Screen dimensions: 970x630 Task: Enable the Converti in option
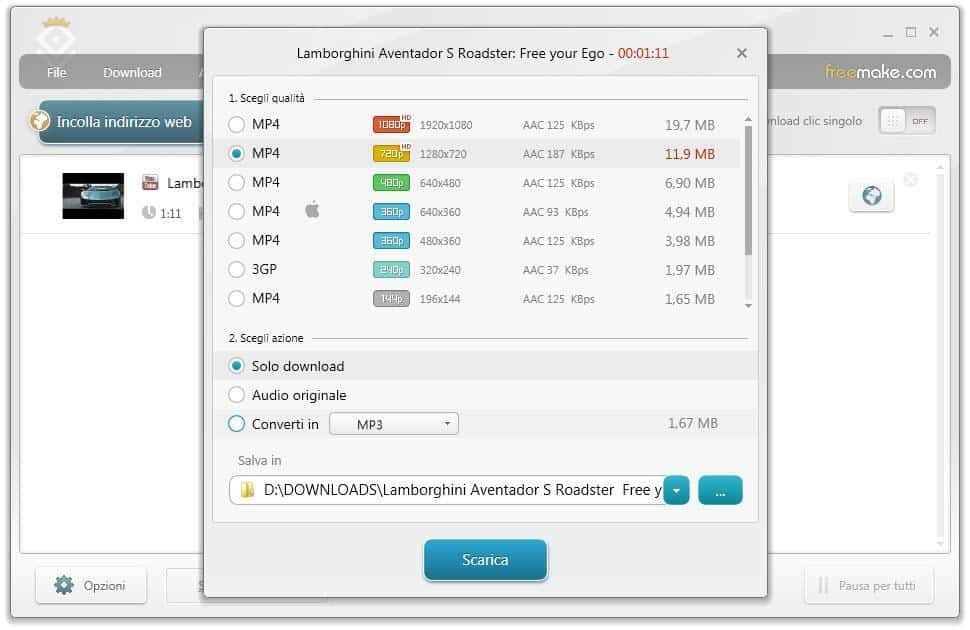pos(236,424)
